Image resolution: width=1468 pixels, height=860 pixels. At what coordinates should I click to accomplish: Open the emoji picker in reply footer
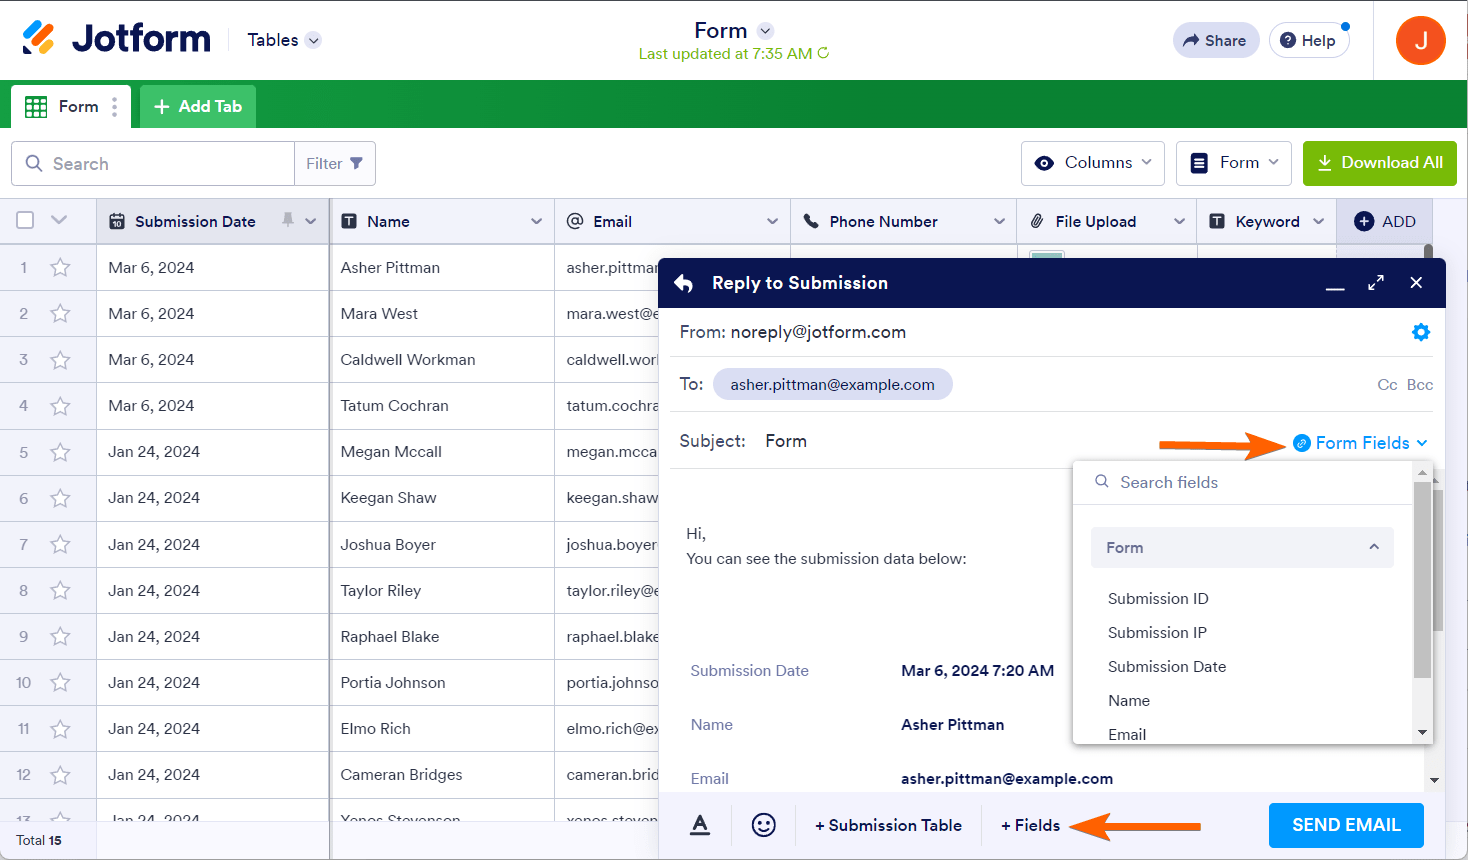pyautogui.click(x=763, y=825)
